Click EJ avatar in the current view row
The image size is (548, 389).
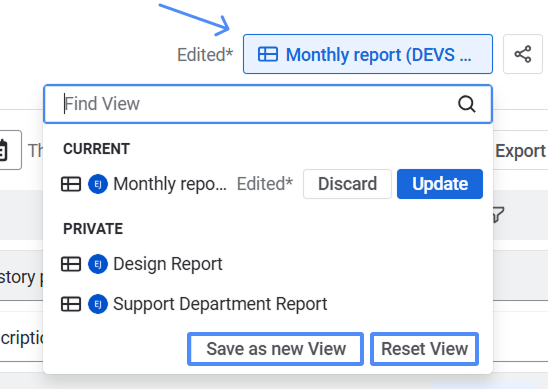coord(98,184)
